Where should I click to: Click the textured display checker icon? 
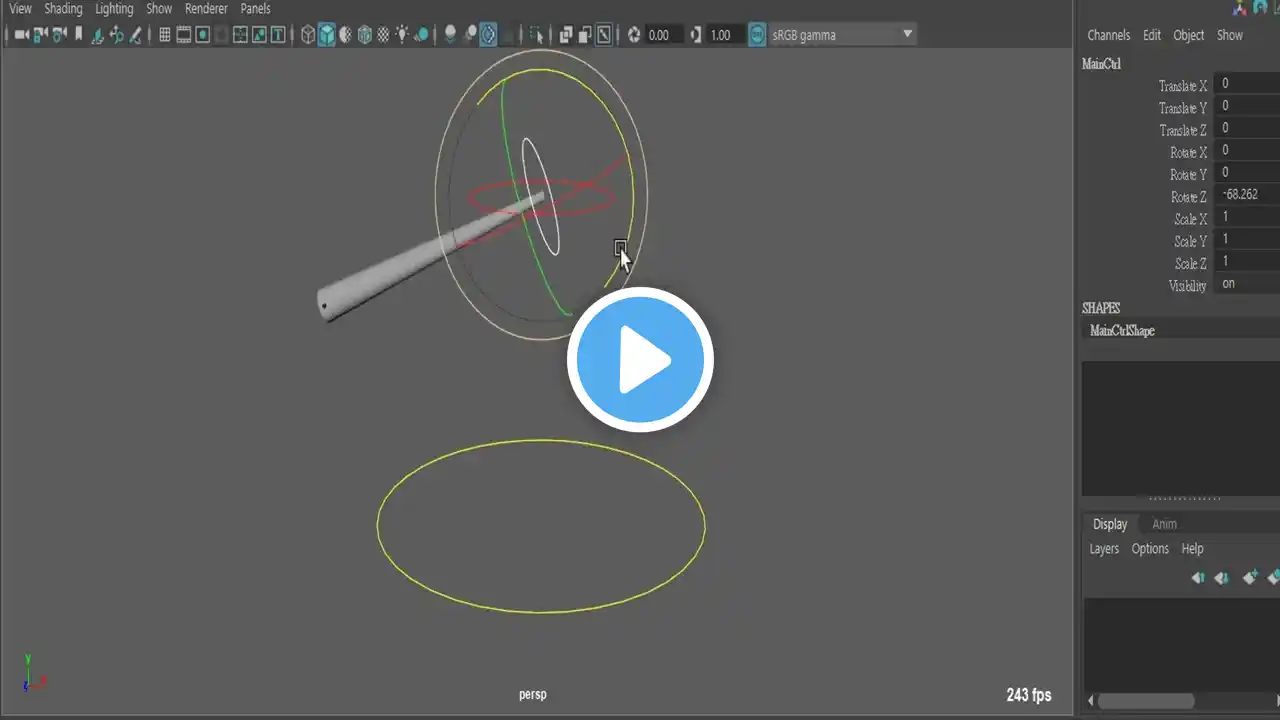[x=383, y=35]
